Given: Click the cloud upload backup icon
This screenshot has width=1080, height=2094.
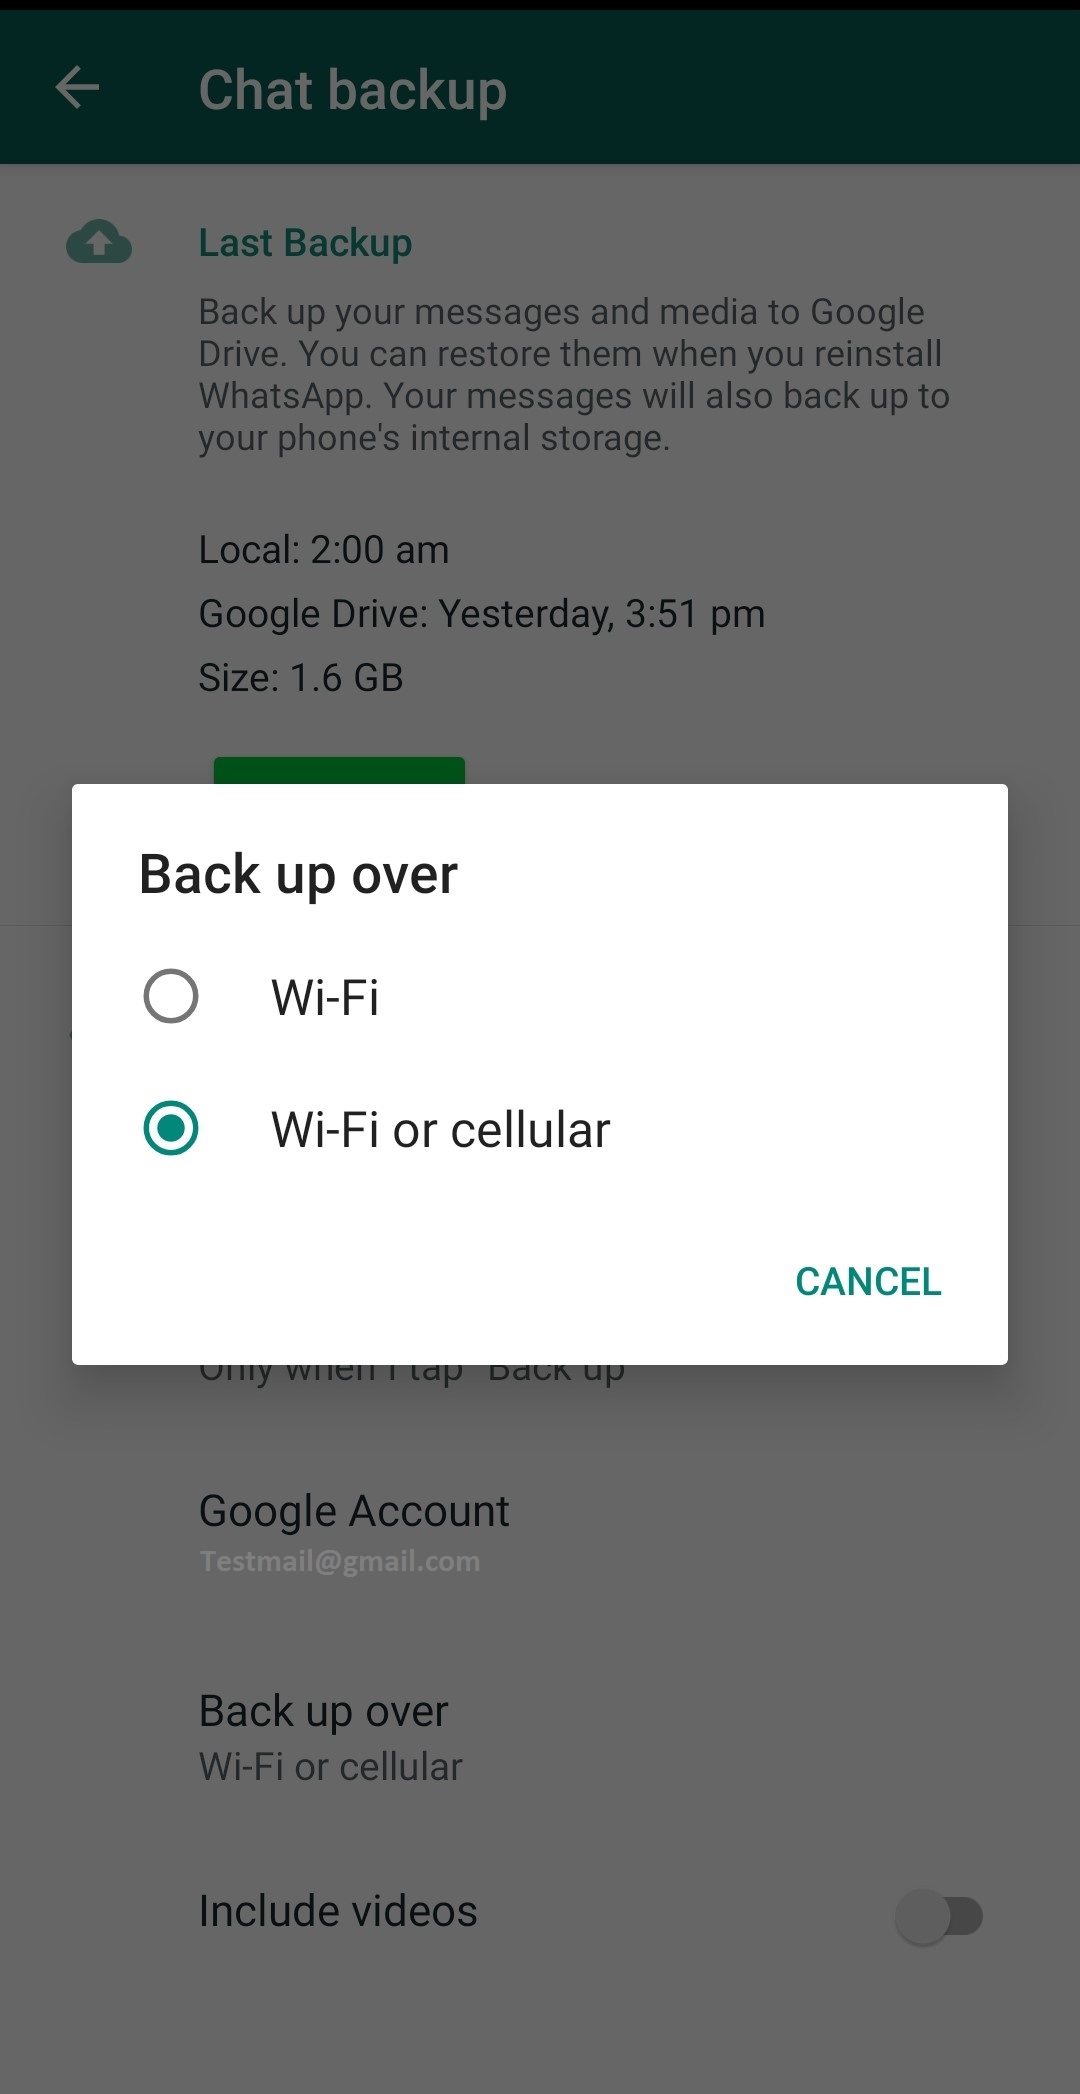Looking at the screenshot, I should pyautogui.click(x=99, y=242).
